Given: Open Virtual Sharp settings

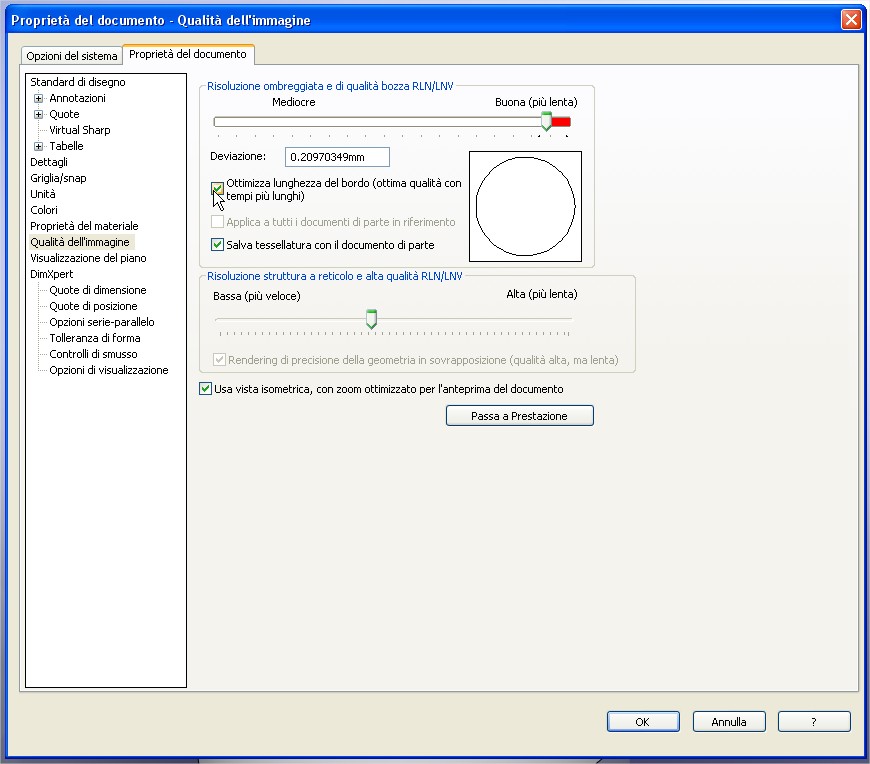Looking at the screenshot, I should pos(80,130).
